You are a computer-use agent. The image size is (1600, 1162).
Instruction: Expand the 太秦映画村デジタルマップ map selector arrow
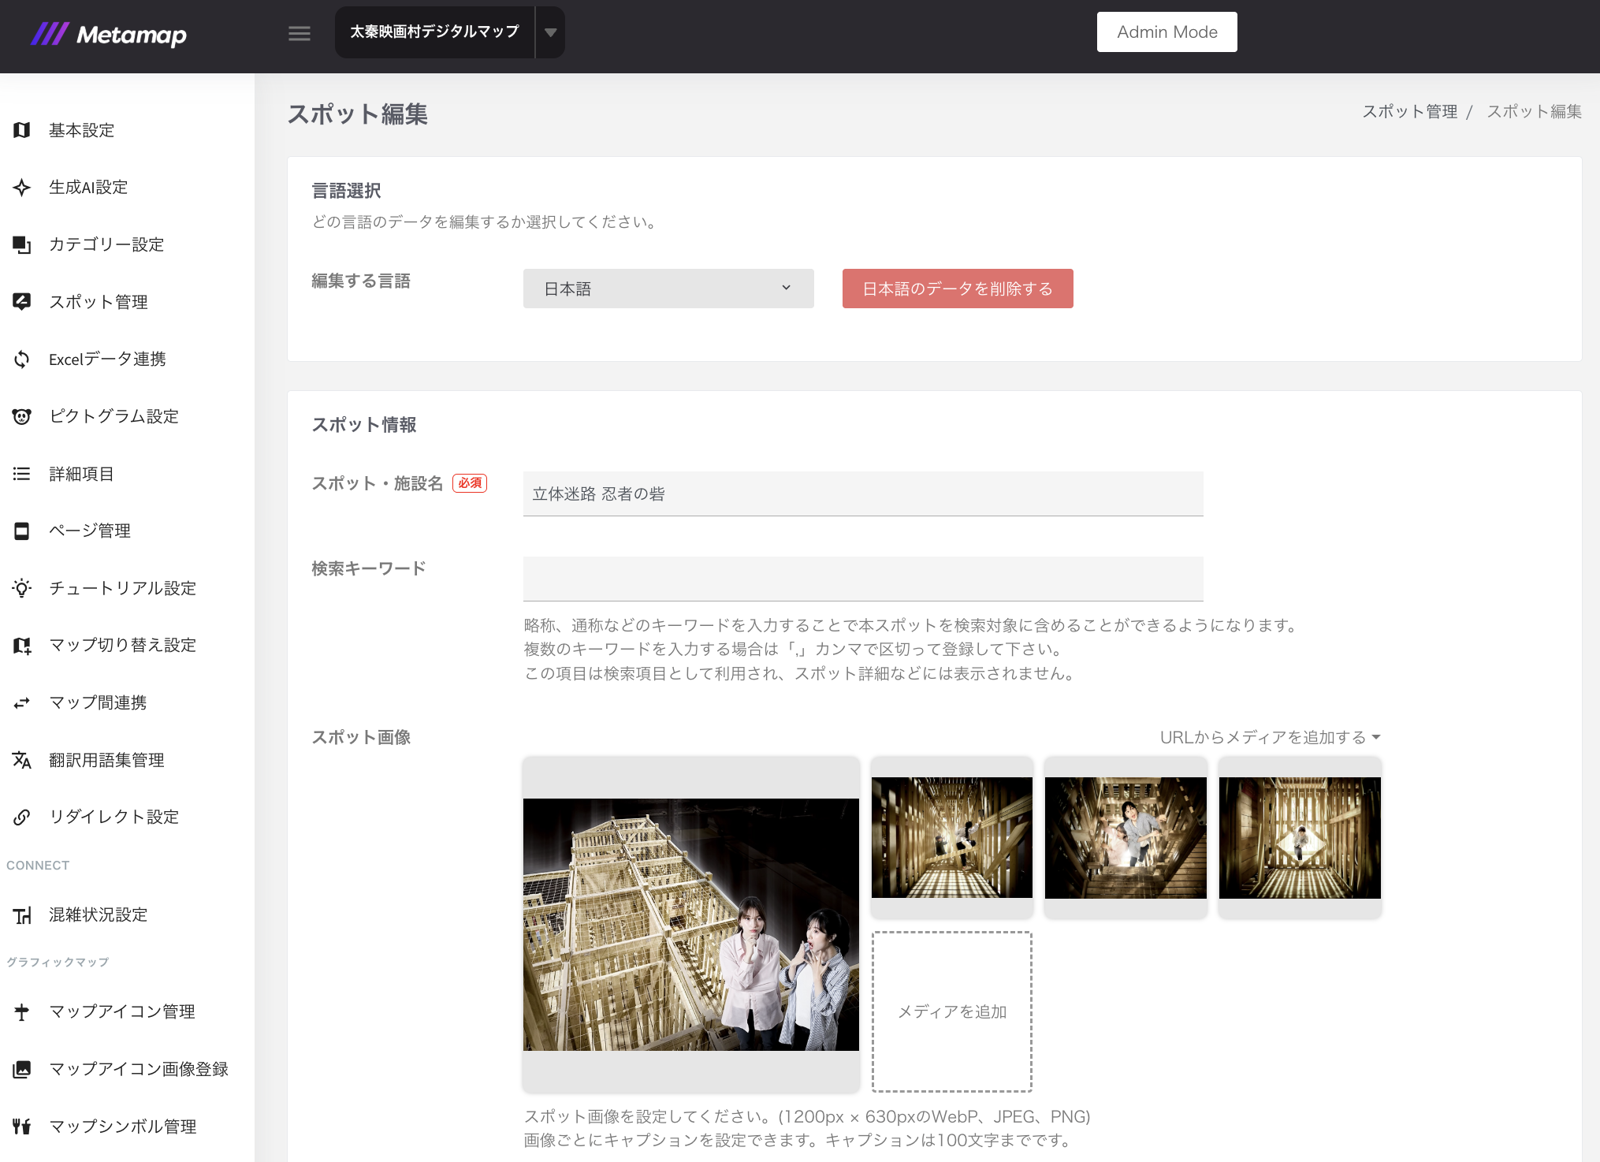point(550,32)
